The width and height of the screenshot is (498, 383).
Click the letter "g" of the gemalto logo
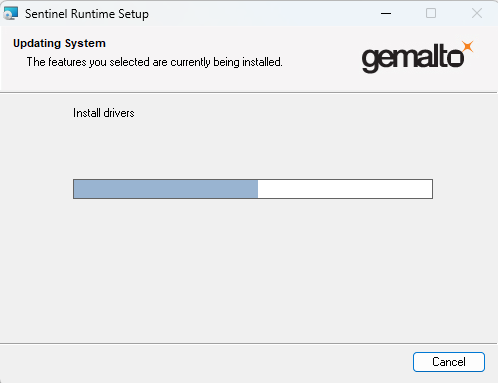coord(370,60)
